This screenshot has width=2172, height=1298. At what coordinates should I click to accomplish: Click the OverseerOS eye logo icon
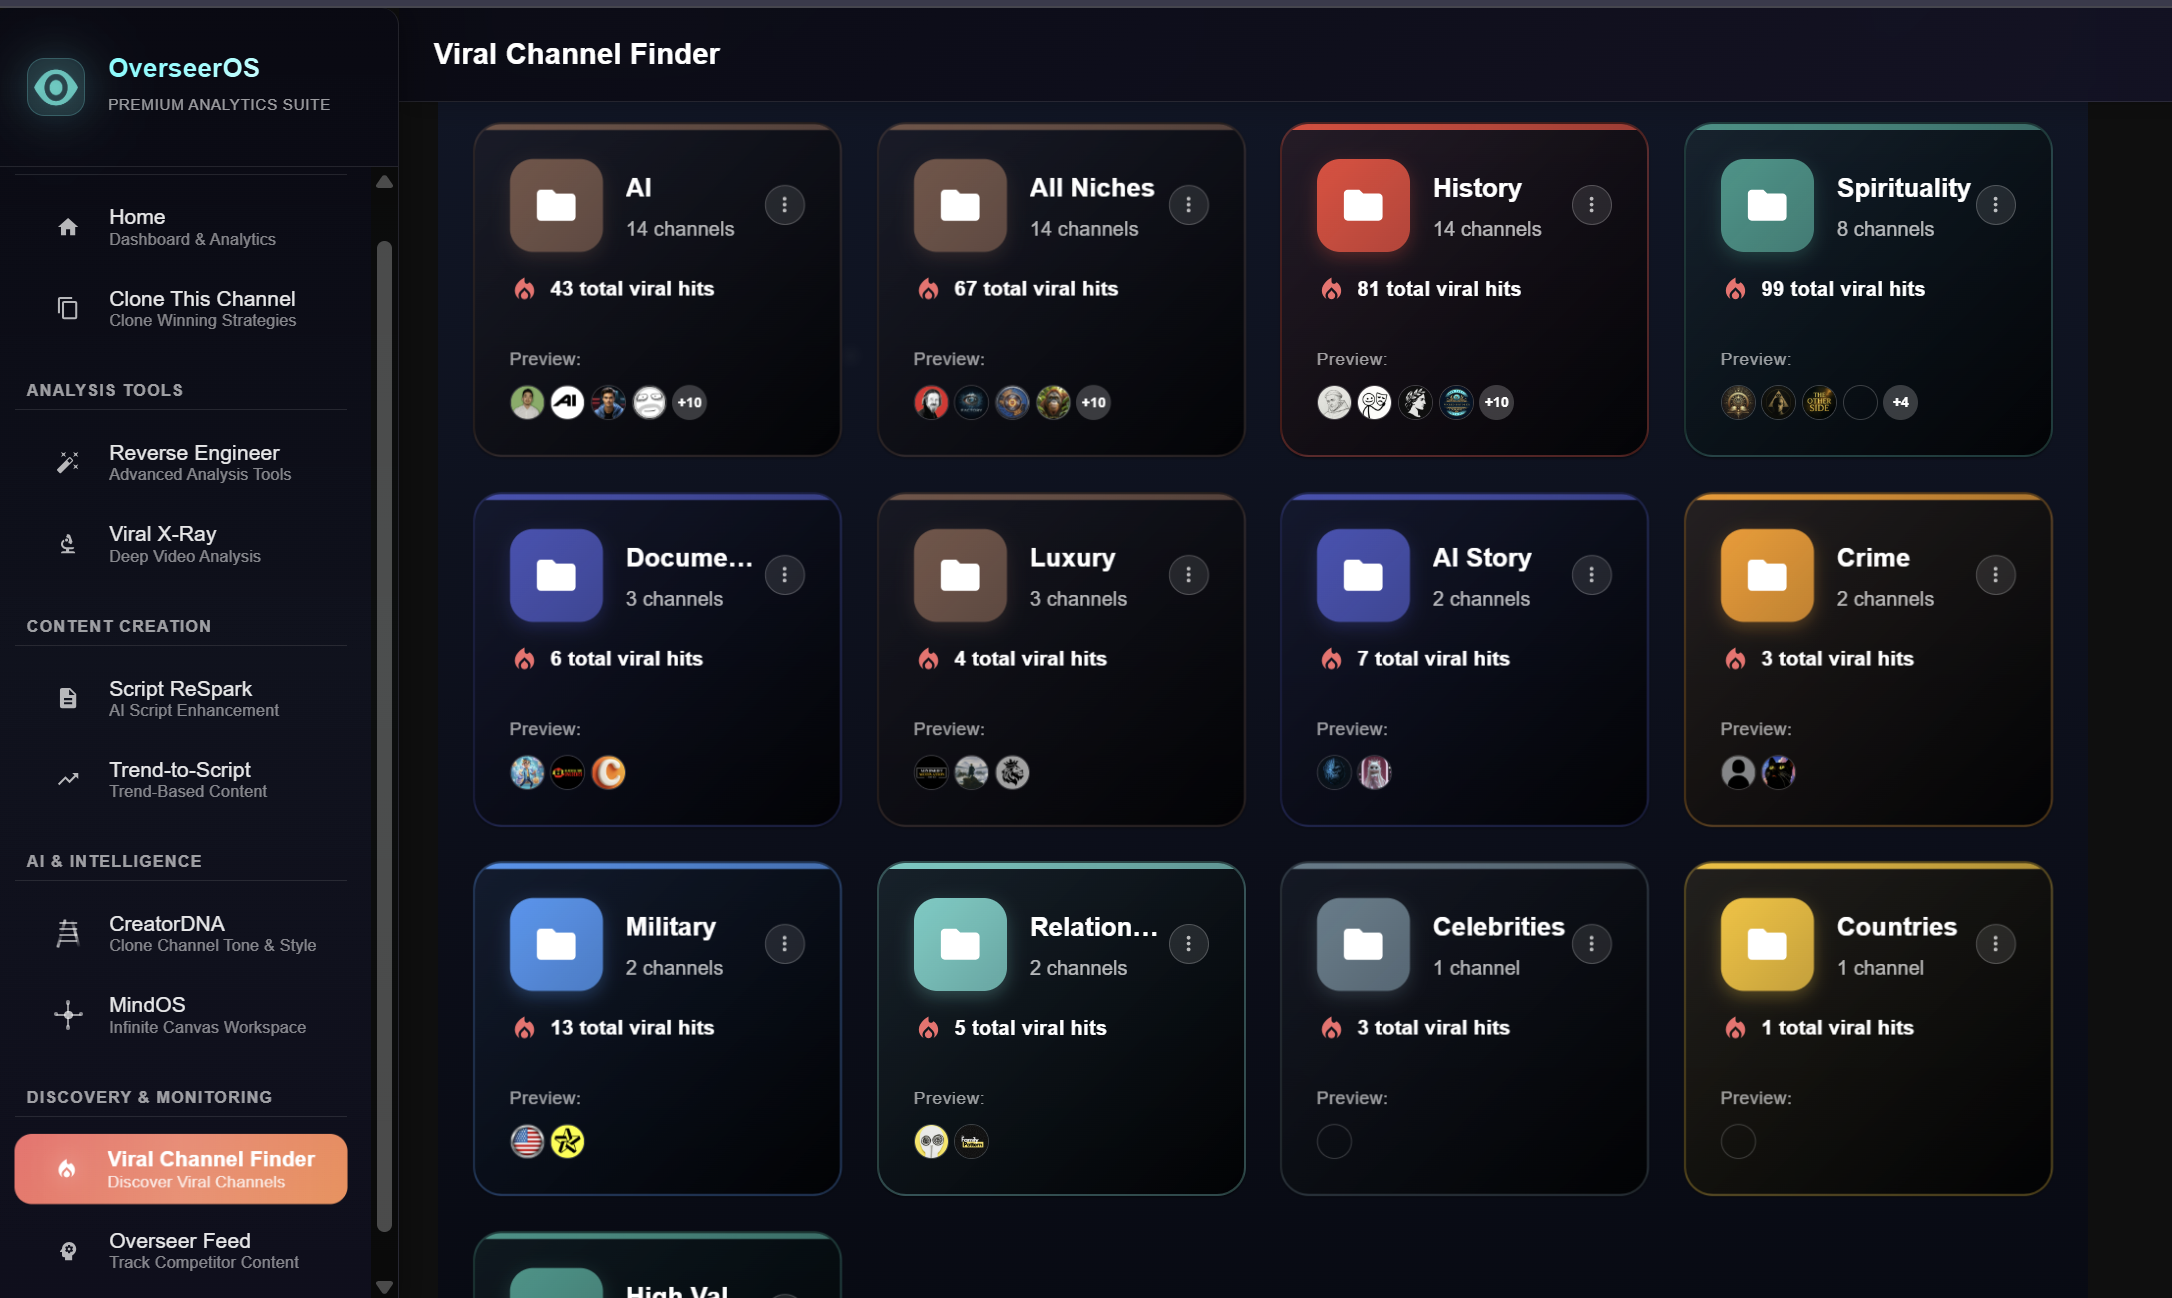[x=56, y=87]
